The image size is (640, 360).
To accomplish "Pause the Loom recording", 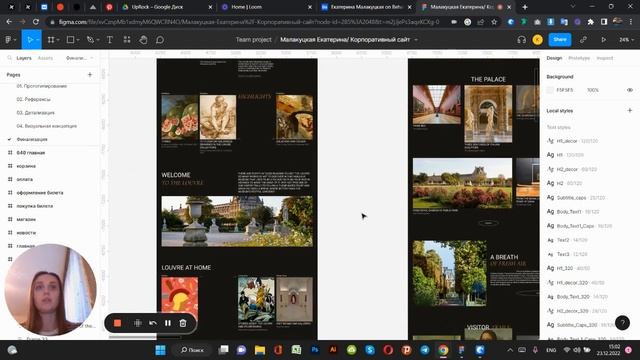I will click(x=168, y=323).
